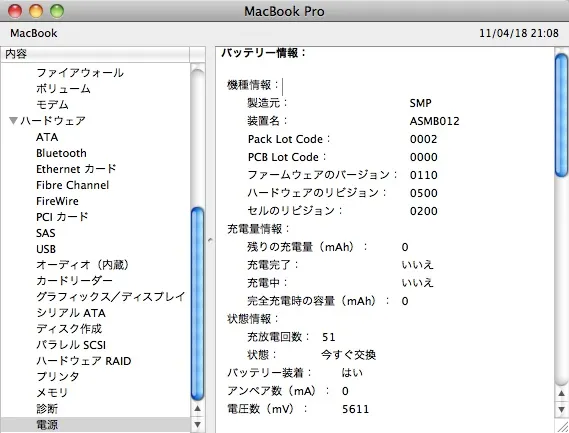Click the MacBook label under title bar
The height and width of the screenshot is (433, 569).
tap(34, 33)
